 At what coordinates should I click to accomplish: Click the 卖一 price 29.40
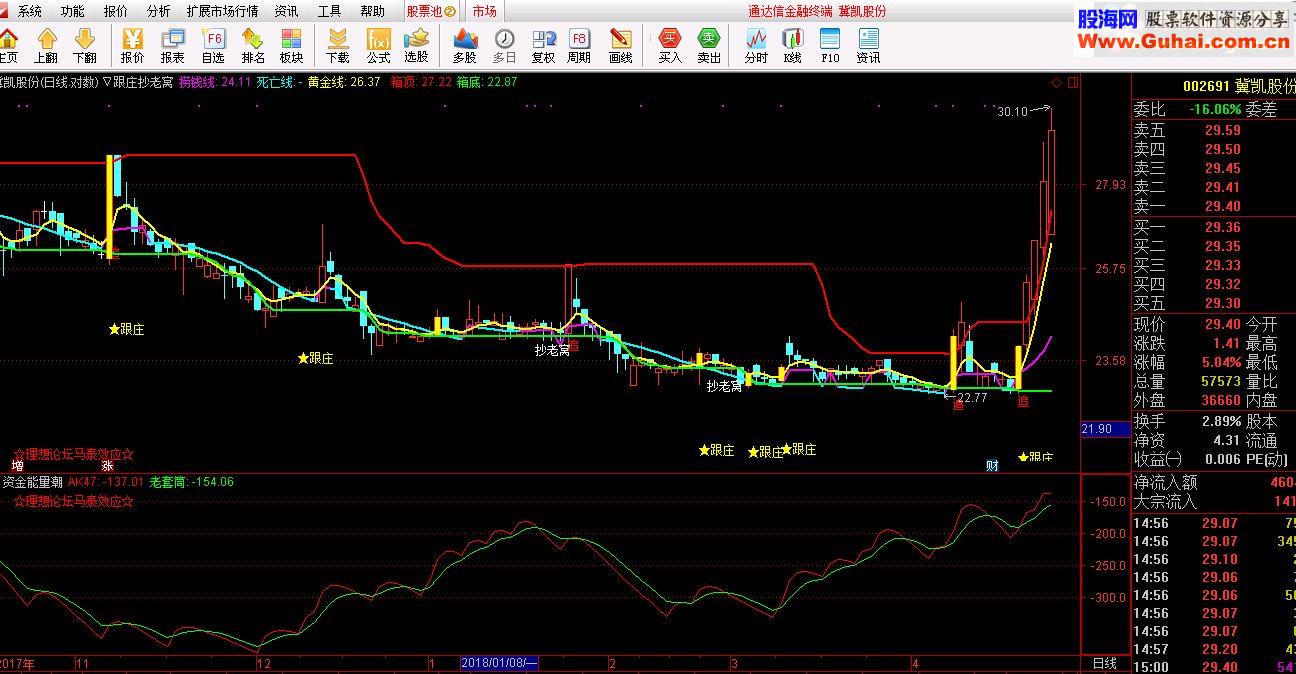(1222, 206)
